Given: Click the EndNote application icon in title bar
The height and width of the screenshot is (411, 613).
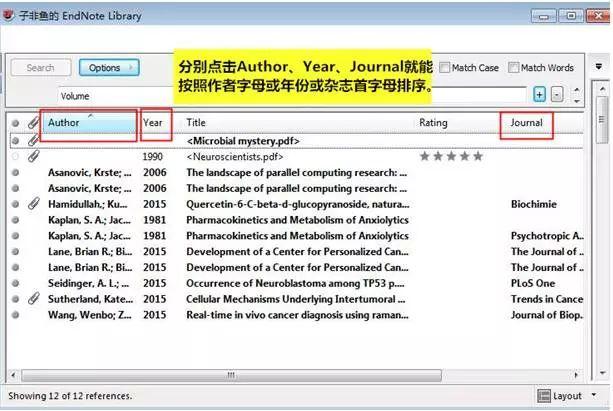Looking at the screenshot, I should click(x=8, y=15).
